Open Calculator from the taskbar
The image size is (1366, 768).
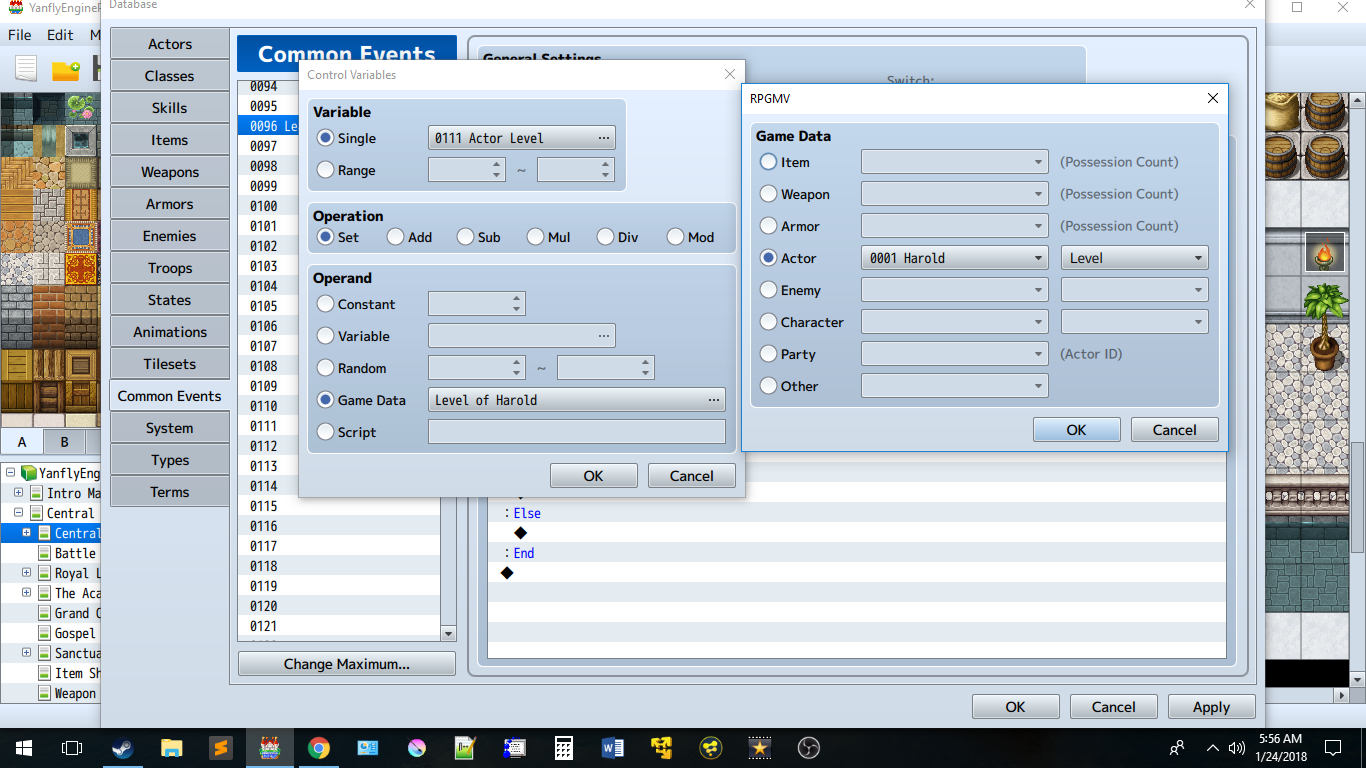(563, 747)
